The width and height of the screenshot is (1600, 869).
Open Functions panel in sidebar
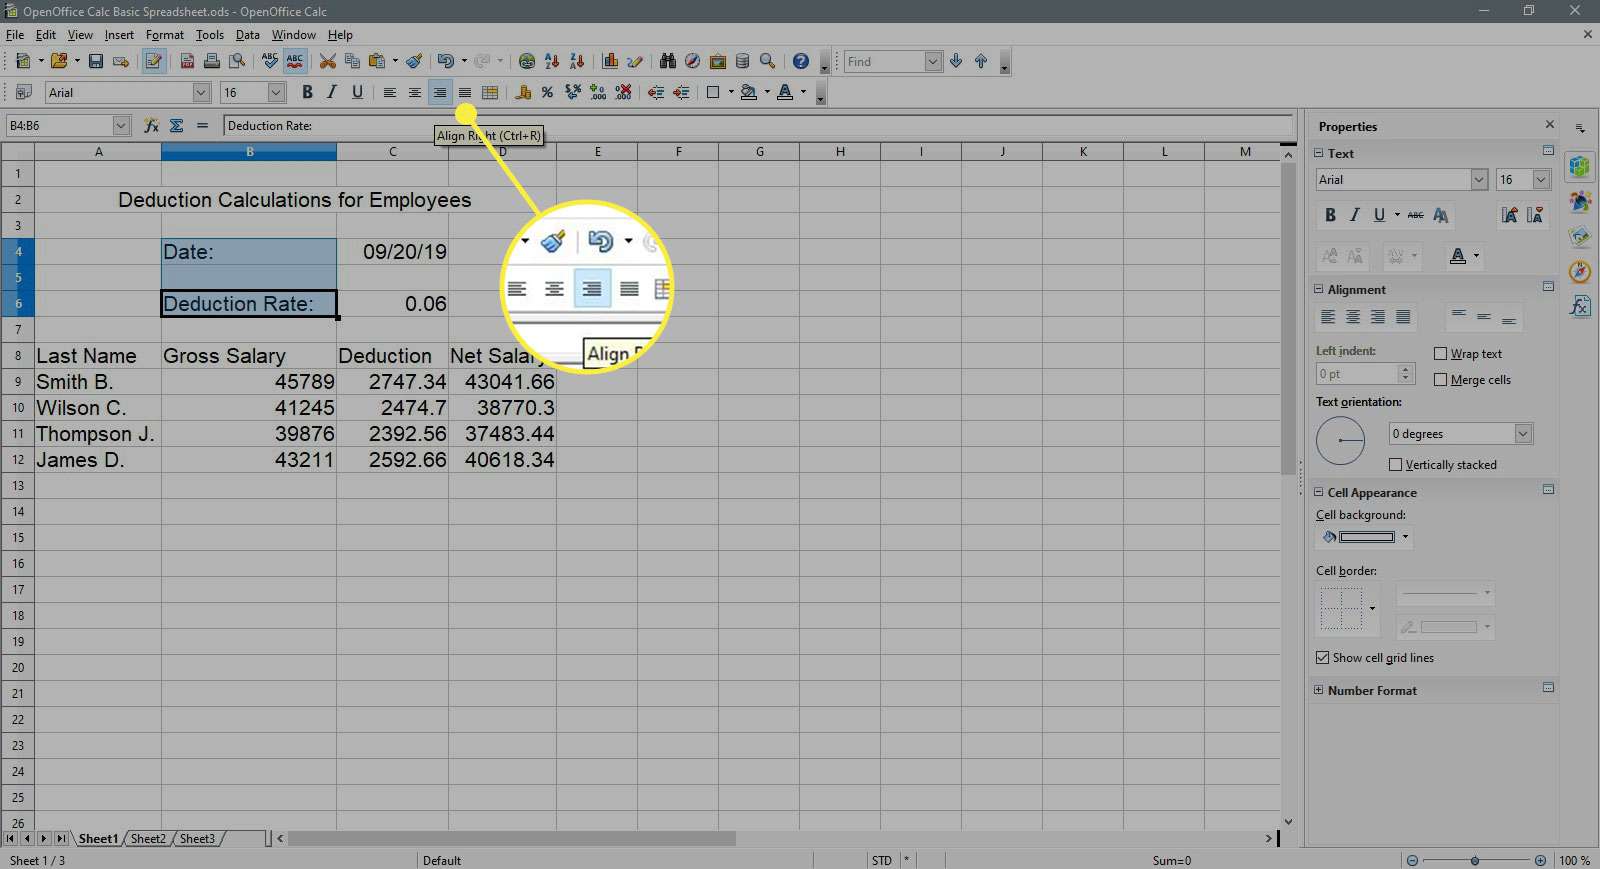(x=1580, y=306)
